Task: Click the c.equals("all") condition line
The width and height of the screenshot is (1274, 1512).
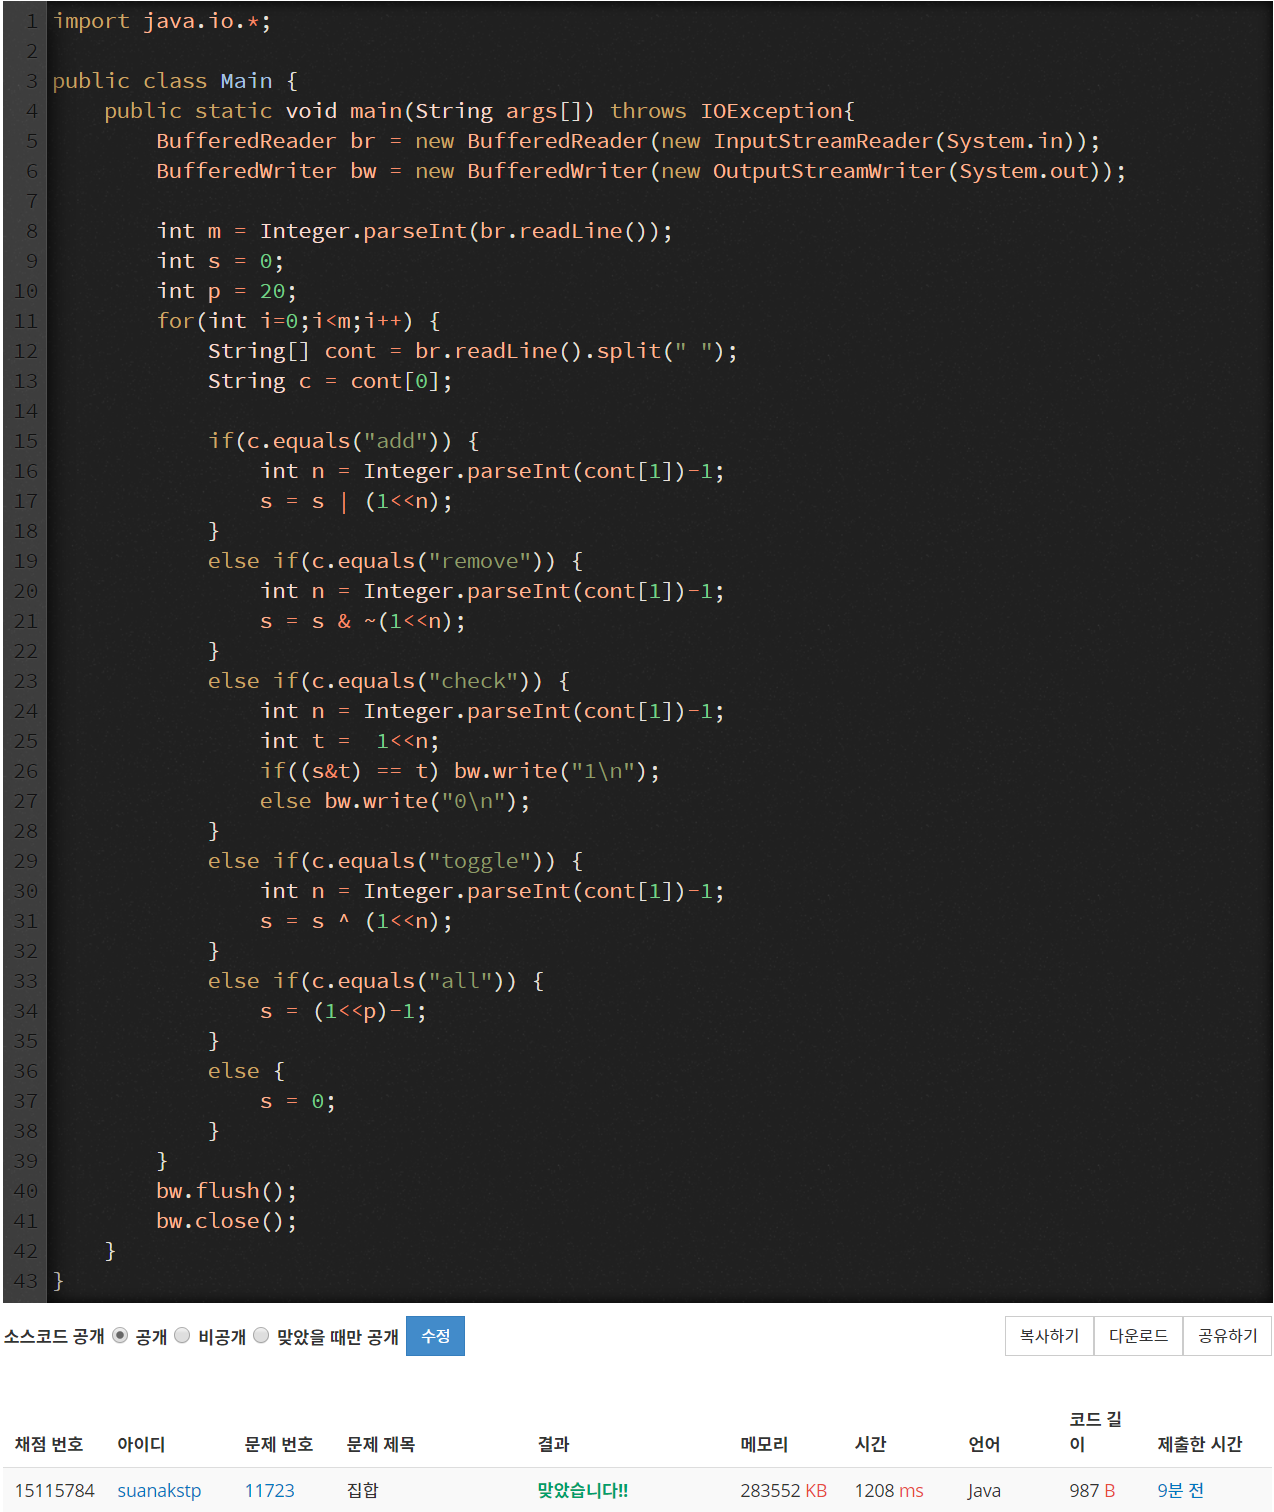Action: click(x=376, y=981)
